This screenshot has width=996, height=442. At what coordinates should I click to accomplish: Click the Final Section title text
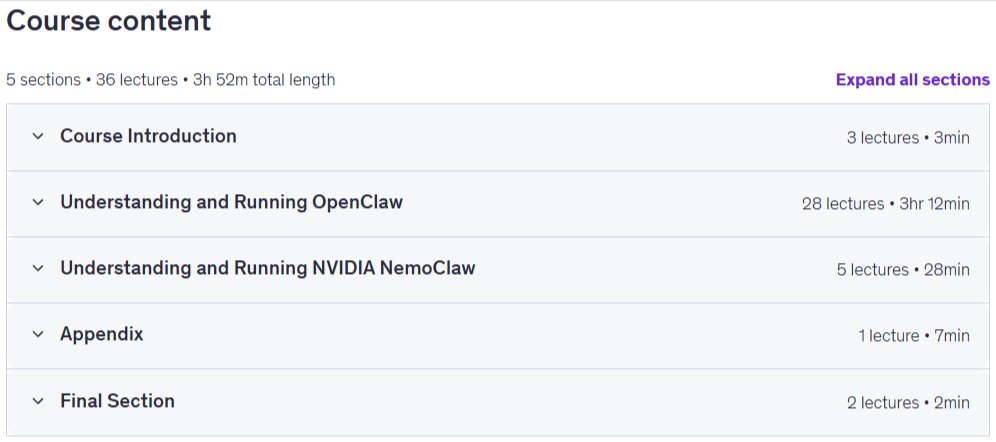point(118,401)
